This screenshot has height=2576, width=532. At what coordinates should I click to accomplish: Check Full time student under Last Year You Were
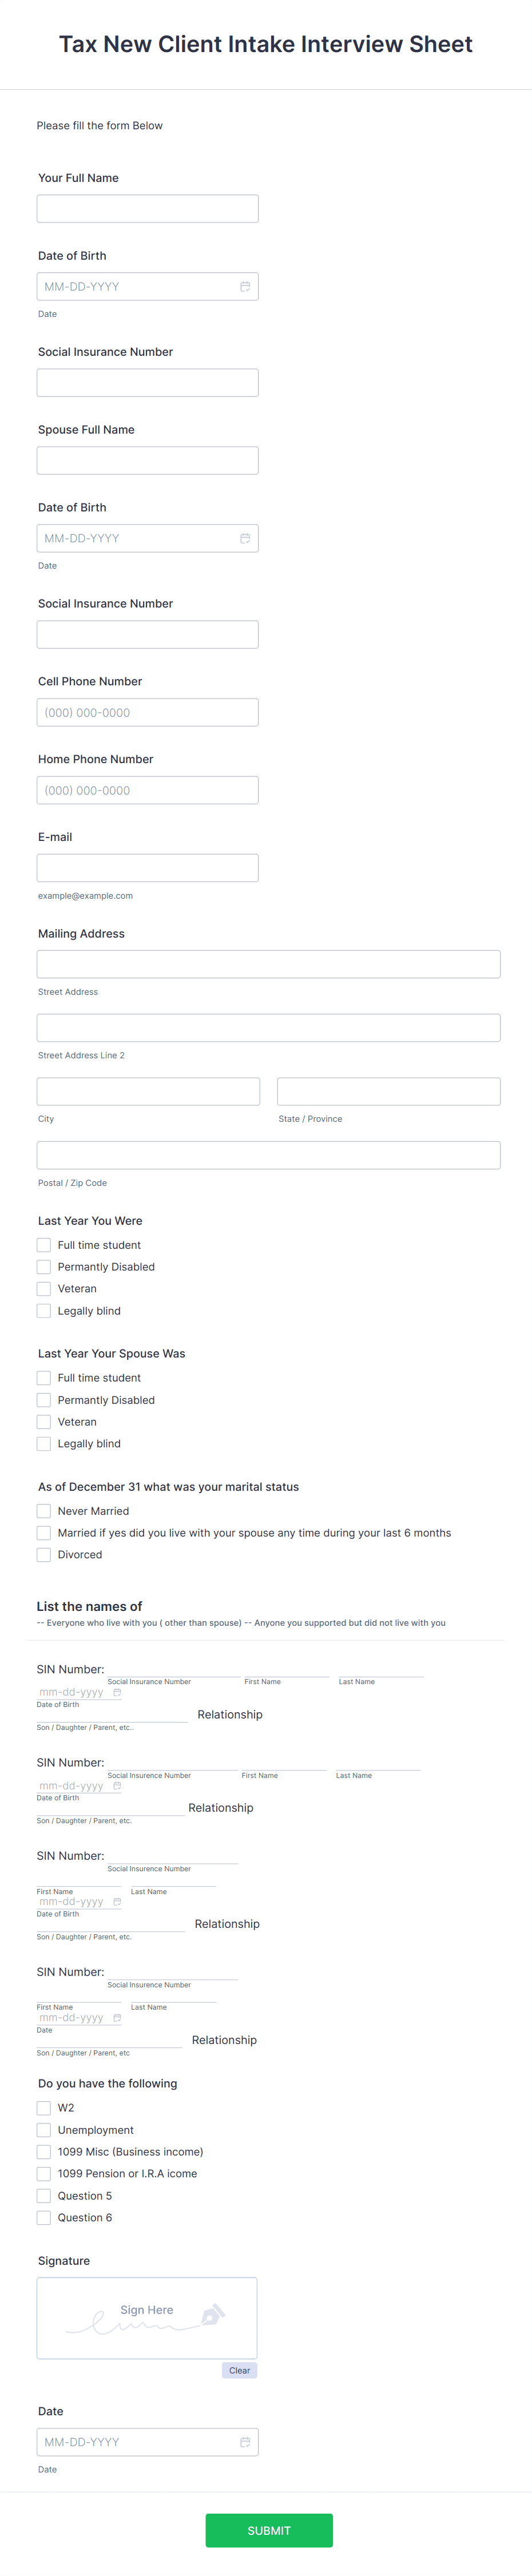click(43, 1244)
